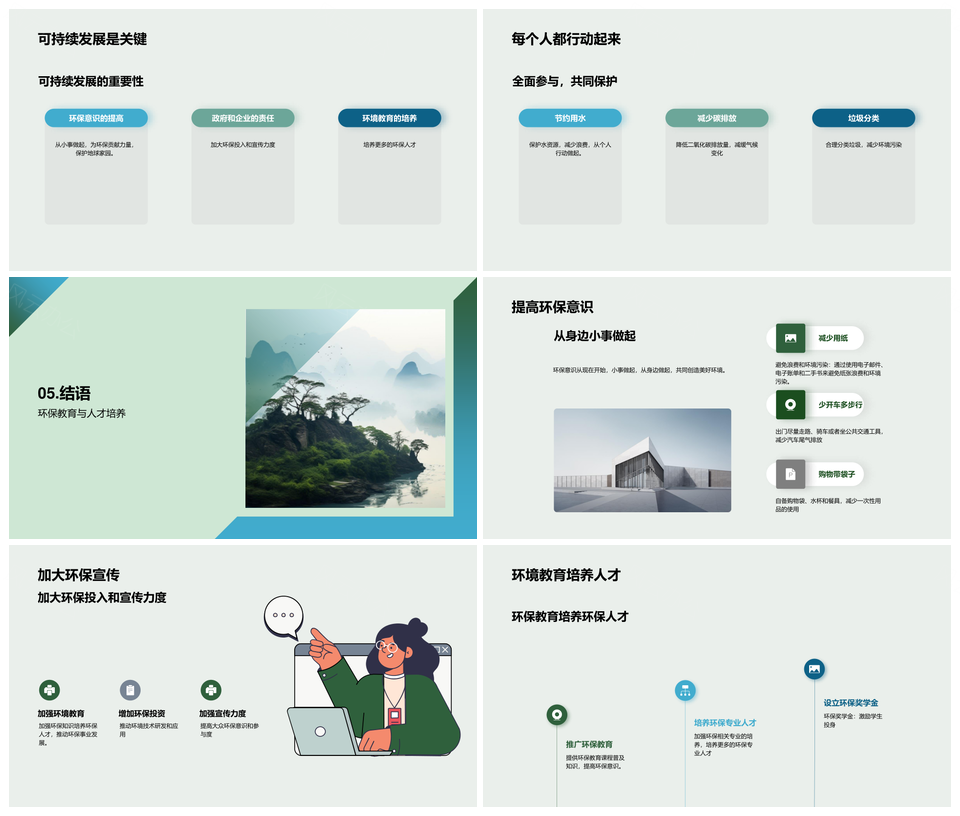Click the text 环保教育与人才培养
This screenshot has width=960, height=816.
click(81, 413)
